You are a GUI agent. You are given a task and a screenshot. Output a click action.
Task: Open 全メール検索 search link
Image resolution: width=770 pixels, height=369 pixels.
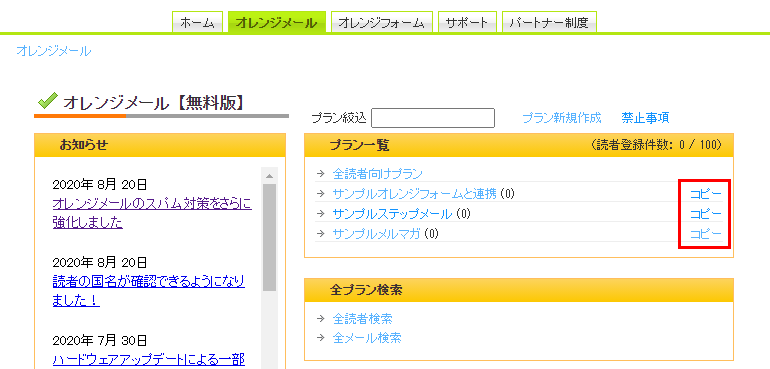click(367, 338)
